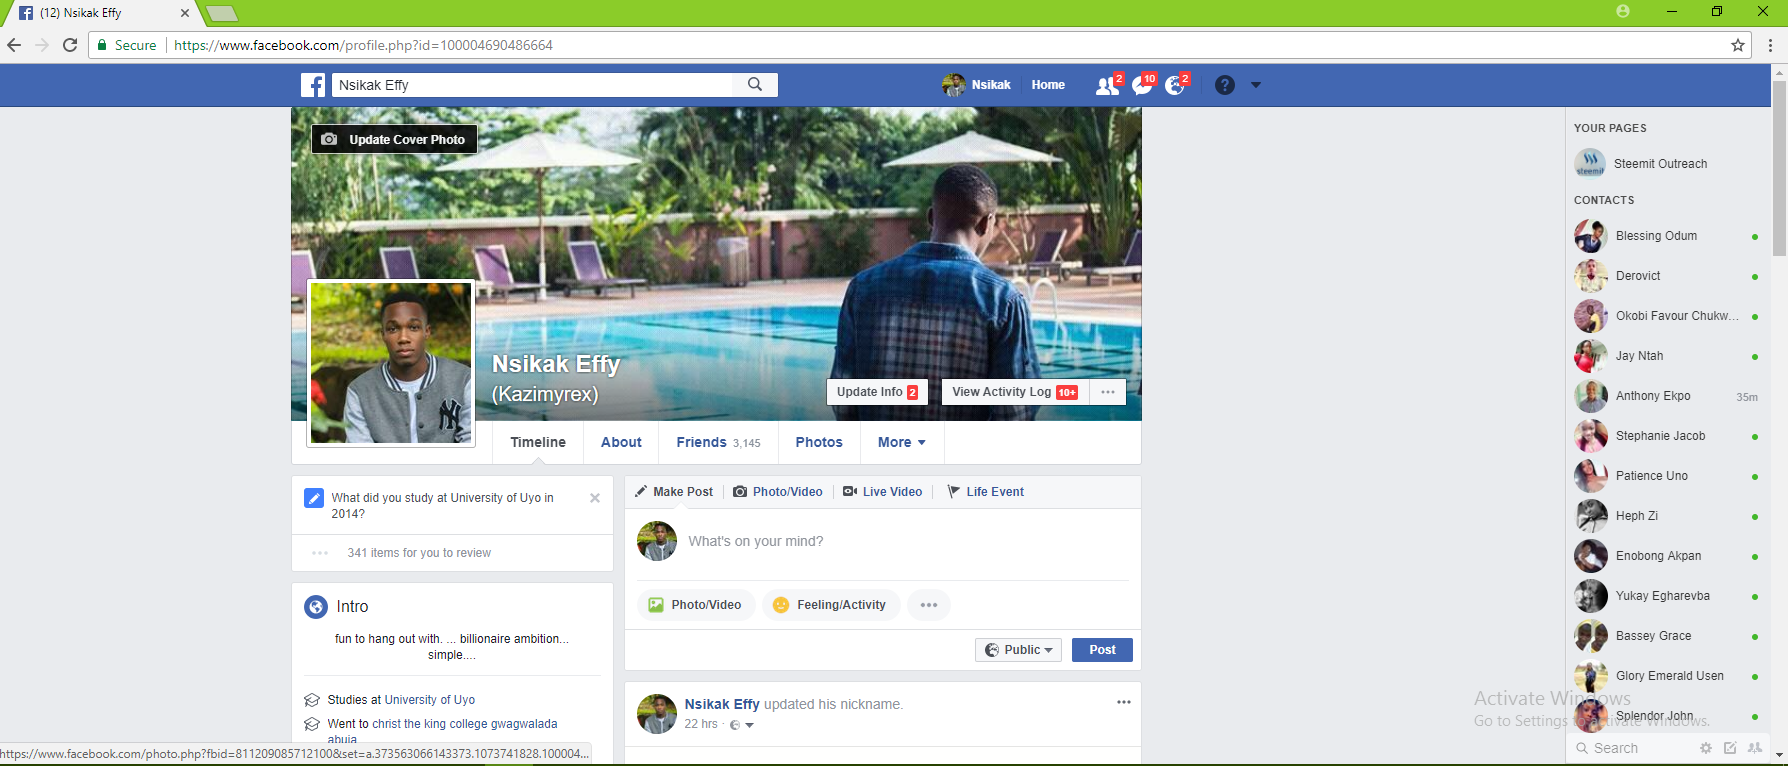Click the Home link in top bar
Image resolution: width=1788 pixels, height=766 pixels.
(1048, 85)
